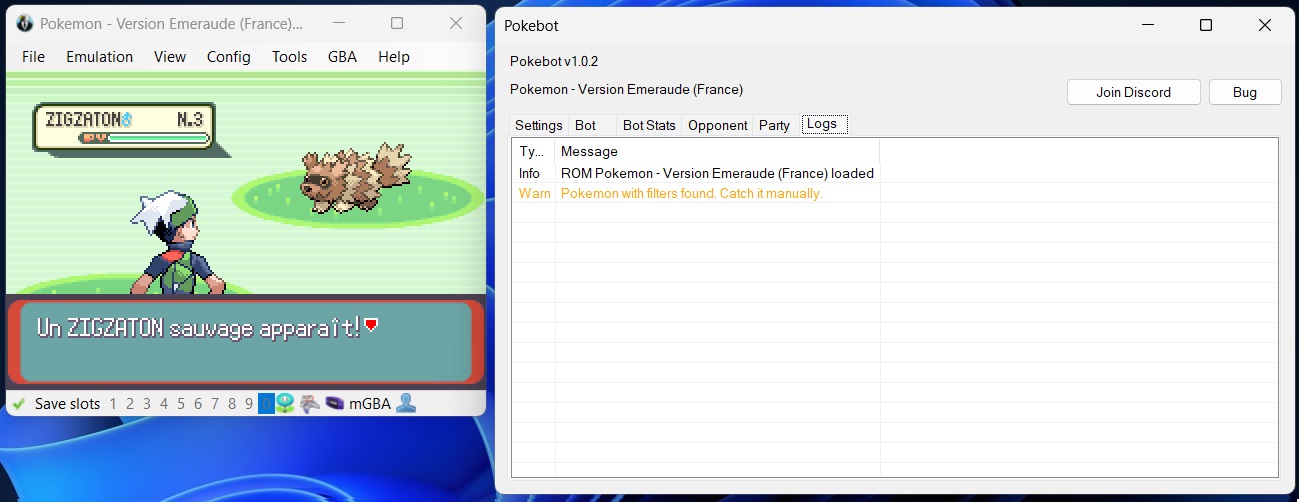Open the Emulation menu

coord(99,57)
